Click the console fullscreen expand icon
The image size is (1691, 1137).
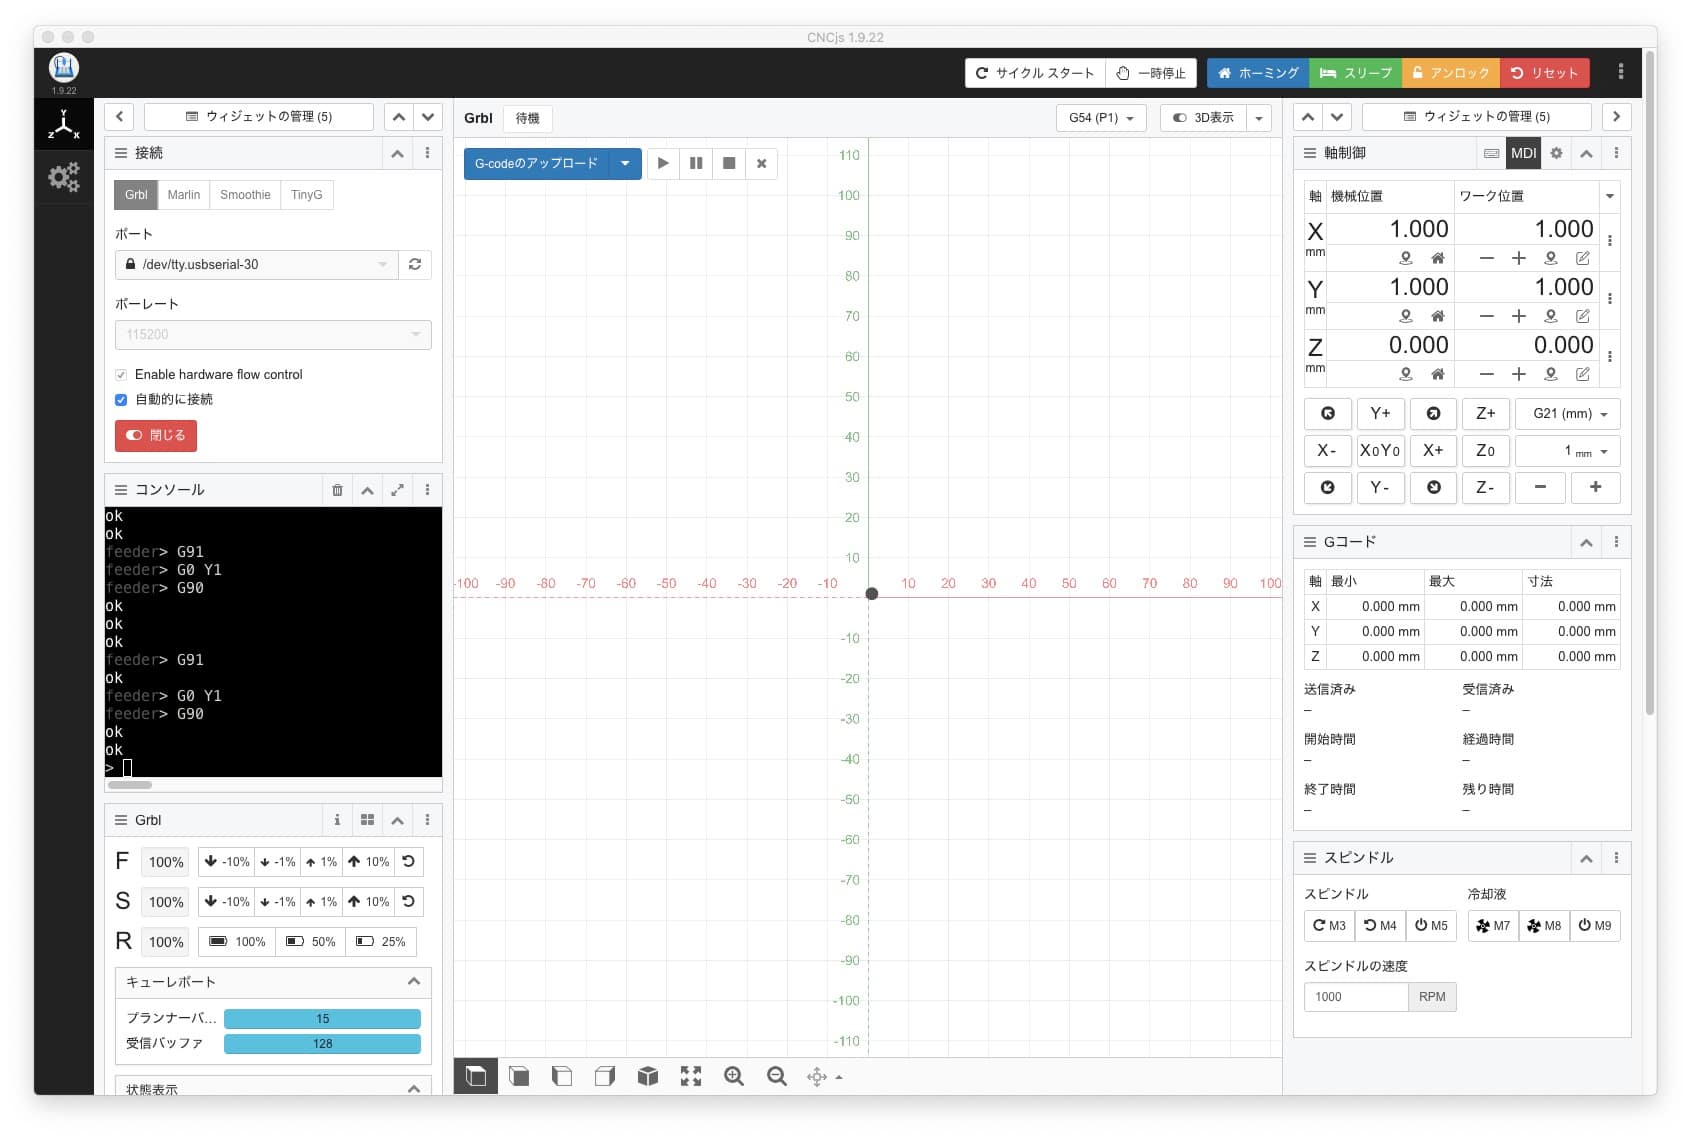tap(397, 490)
